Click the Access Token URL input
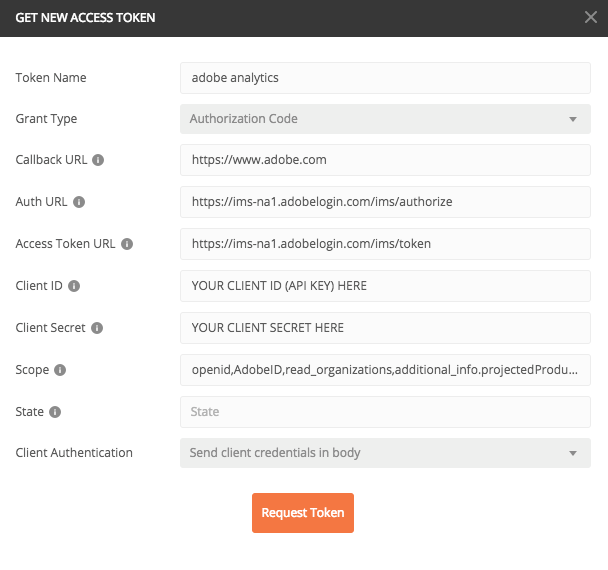Image resolution: width=608 pixels, height=570 pixels. [x=385, y=244]
